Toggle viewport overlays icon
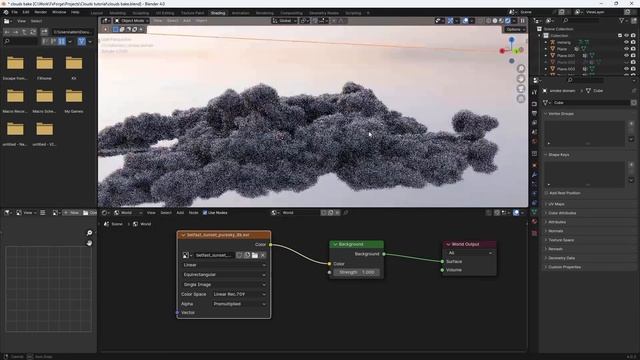Screen dimensions: 640x360 pyautogui.click(x=465, y=20)
